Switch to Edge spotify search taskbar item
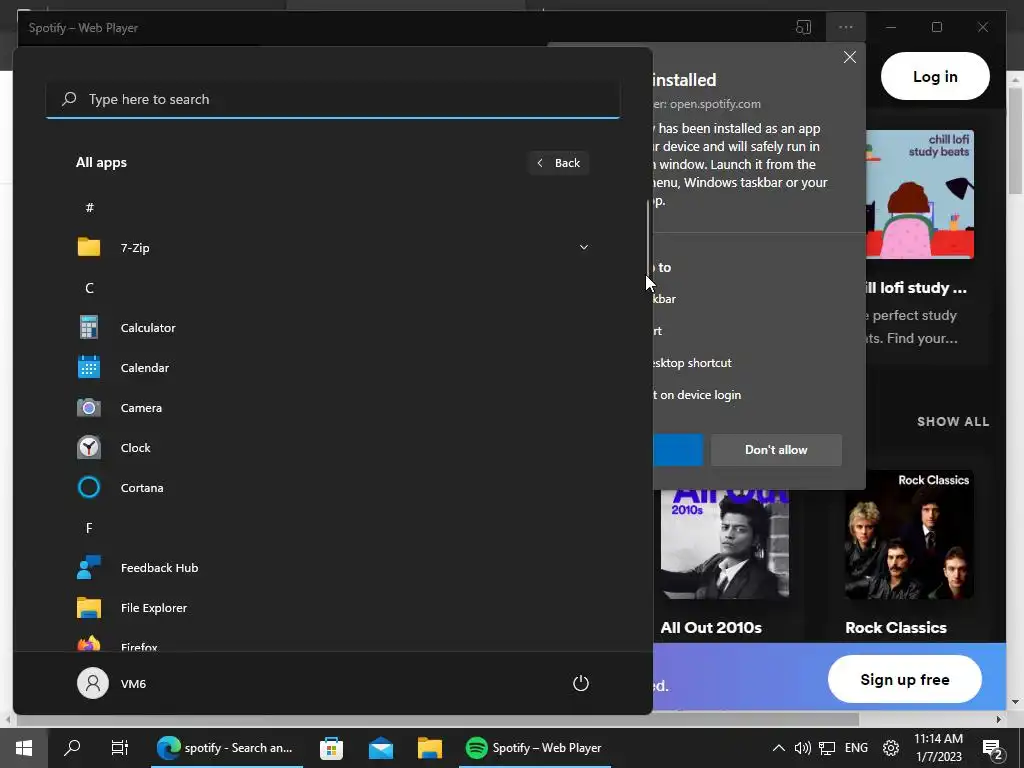 point(227,748)
